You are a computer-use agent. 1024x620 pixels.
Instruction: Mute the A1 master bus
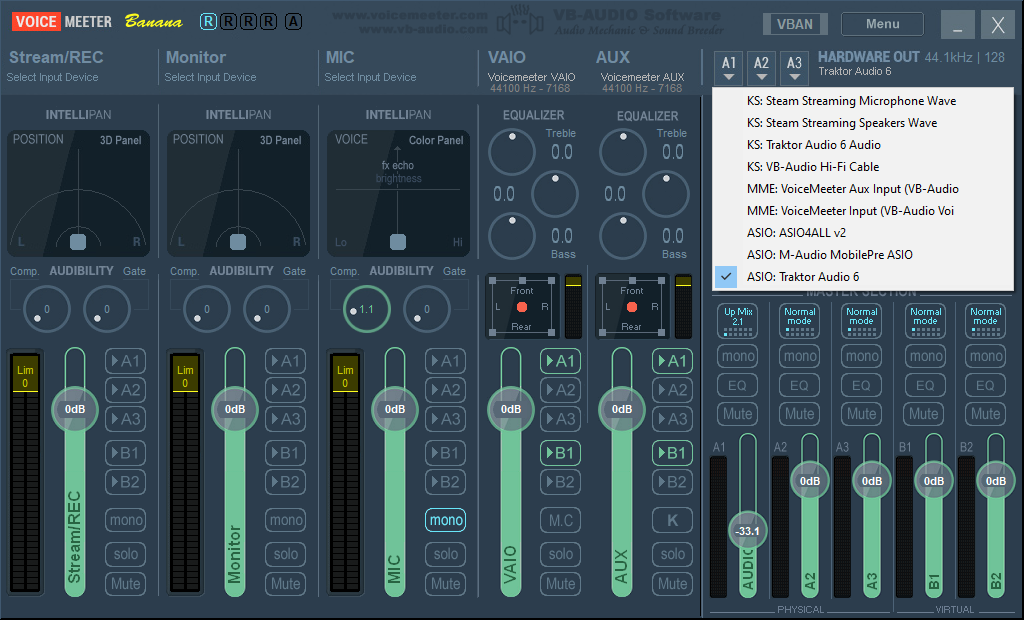tap(737, 414)
